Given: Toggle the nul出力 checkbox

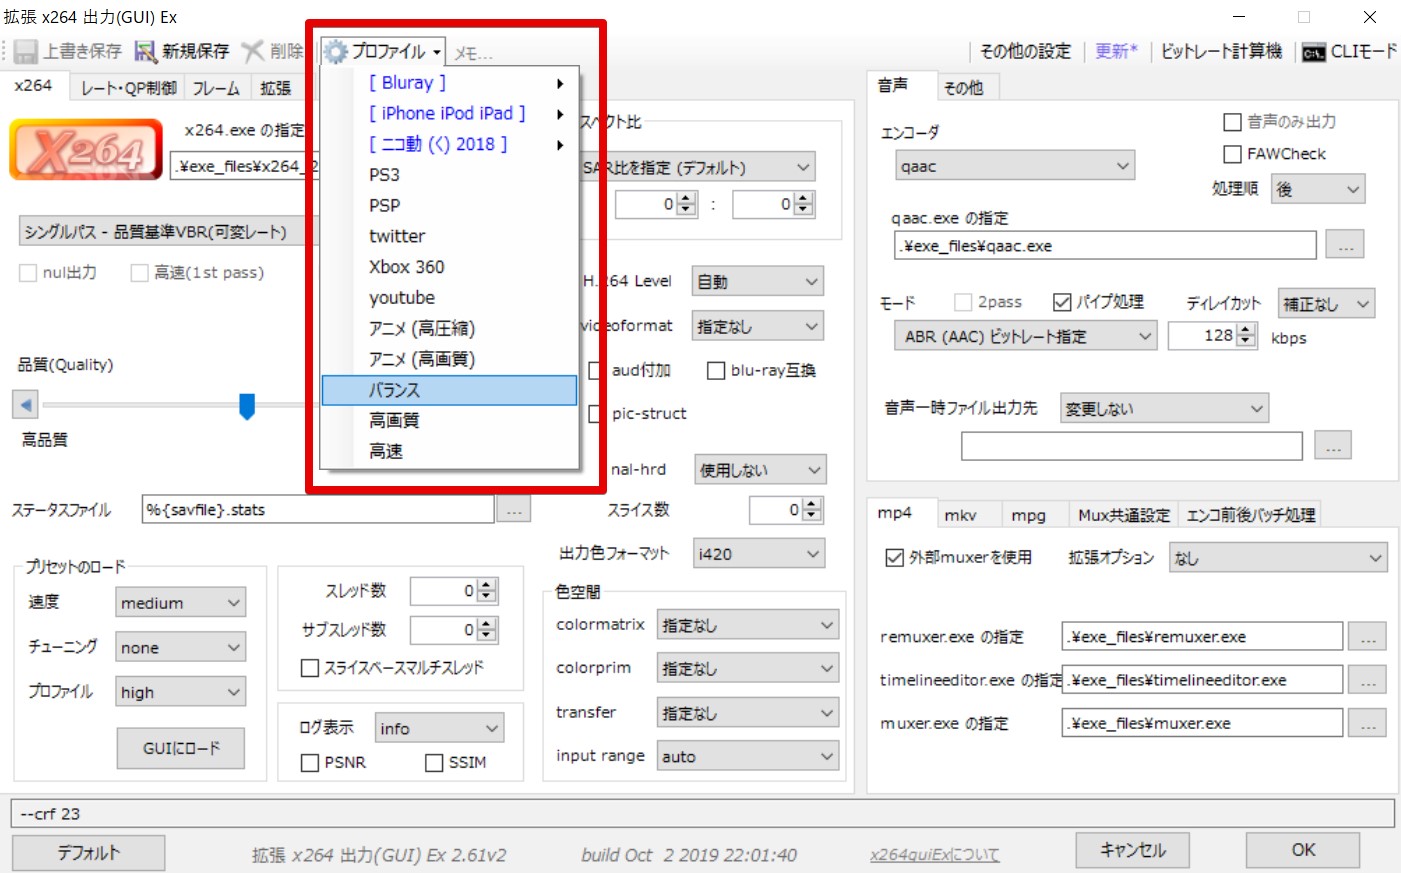Looking at the screenshot, I should tap(28, 273).
